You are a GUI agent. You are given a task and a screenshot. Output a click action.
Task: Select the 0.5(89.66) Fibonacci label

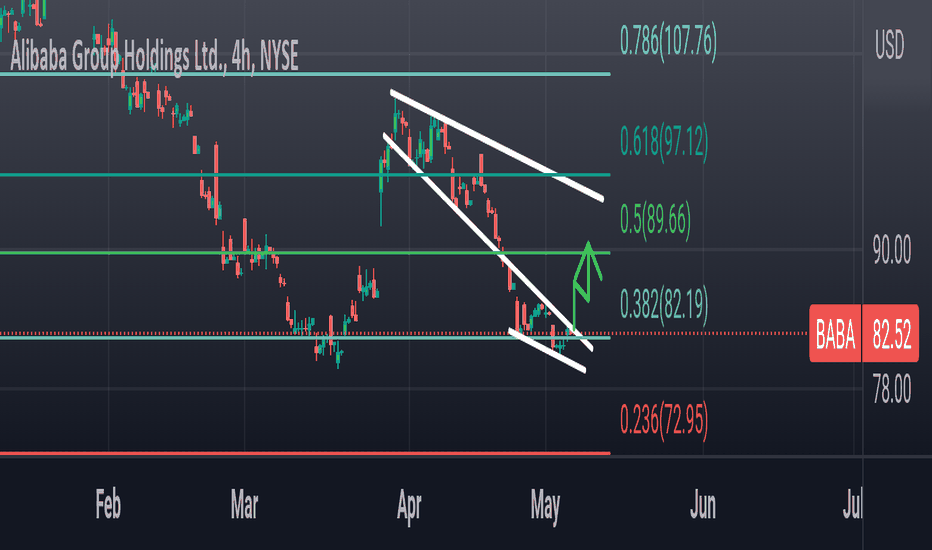click(x=655, y=219)
